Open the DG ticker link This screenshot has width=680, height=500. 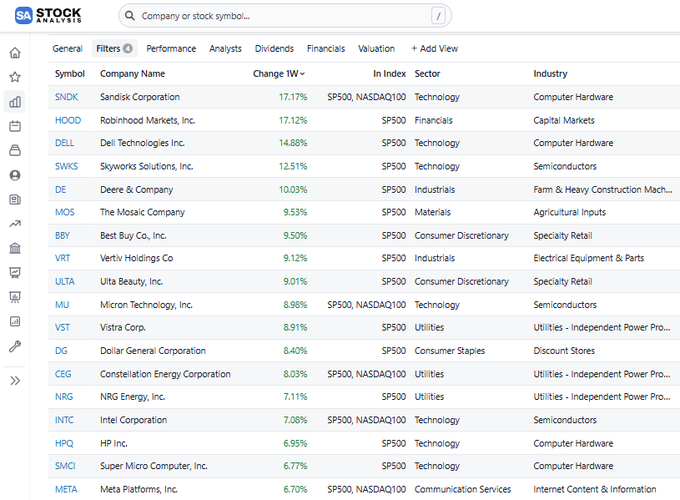(61, 351)
